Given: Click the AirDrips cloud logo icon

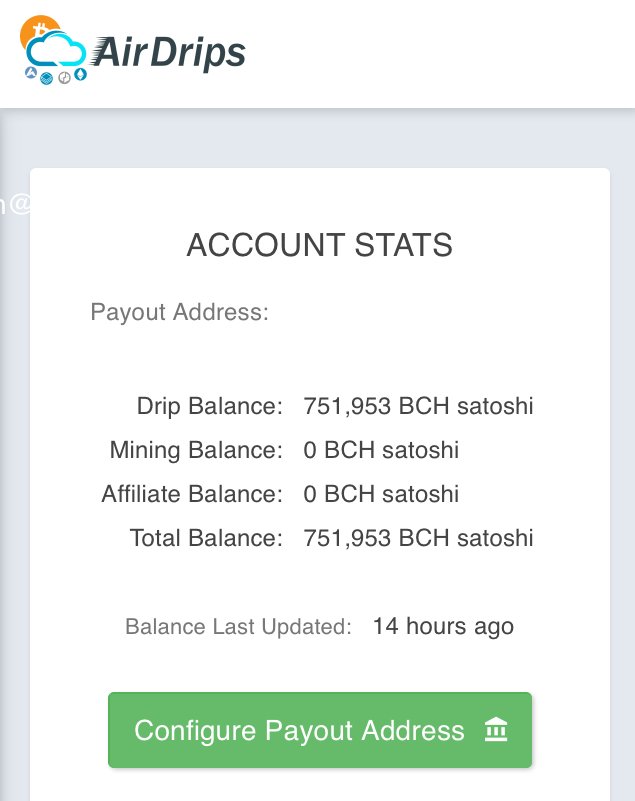Looking at the screenshot, I should tap(56, 50).
